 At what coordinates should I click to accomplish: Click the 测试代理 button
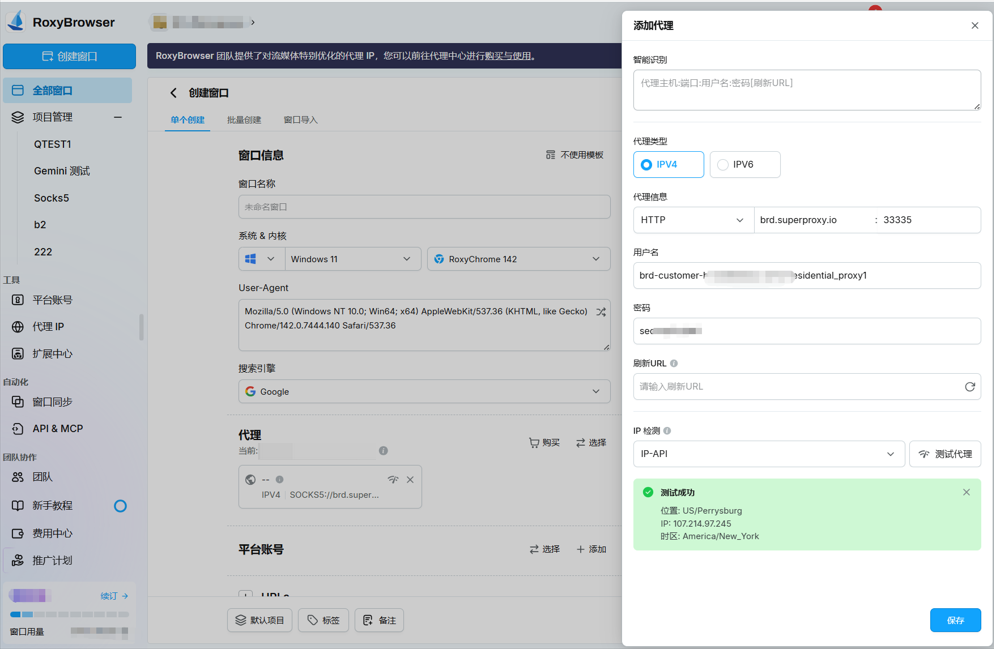[944, 454]
